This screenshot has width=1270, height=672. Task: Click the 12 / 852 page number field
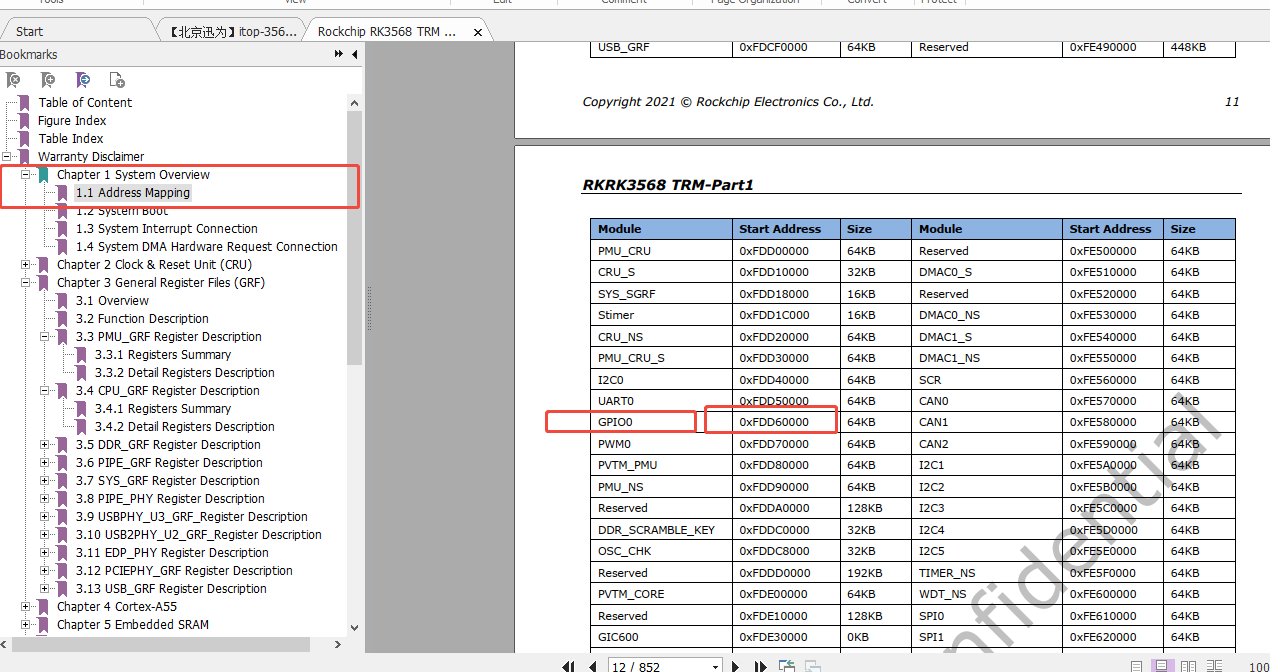(658, 666)
